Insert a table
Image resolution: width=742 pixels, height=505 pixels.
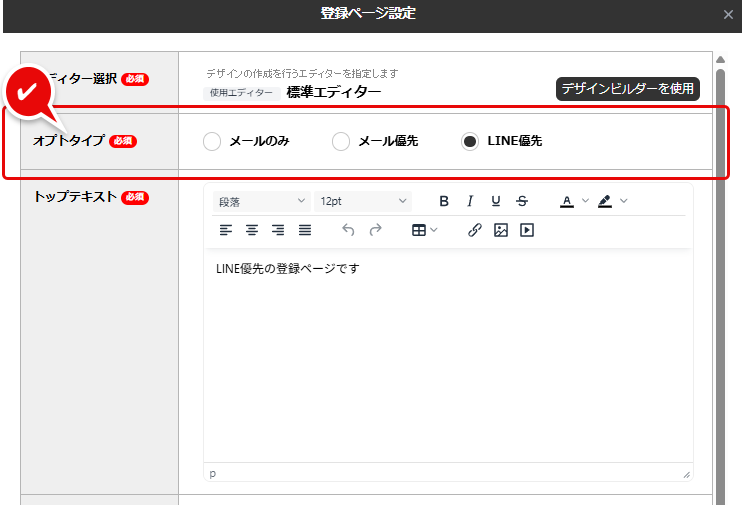click(419, 230)
